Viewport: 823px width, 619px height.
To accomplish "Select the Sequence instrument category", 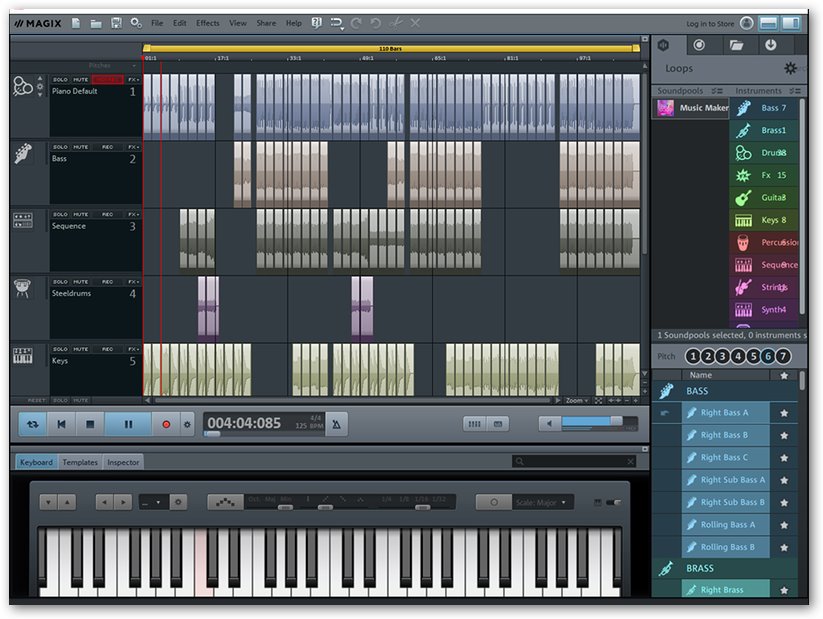I will click(764, 265).
